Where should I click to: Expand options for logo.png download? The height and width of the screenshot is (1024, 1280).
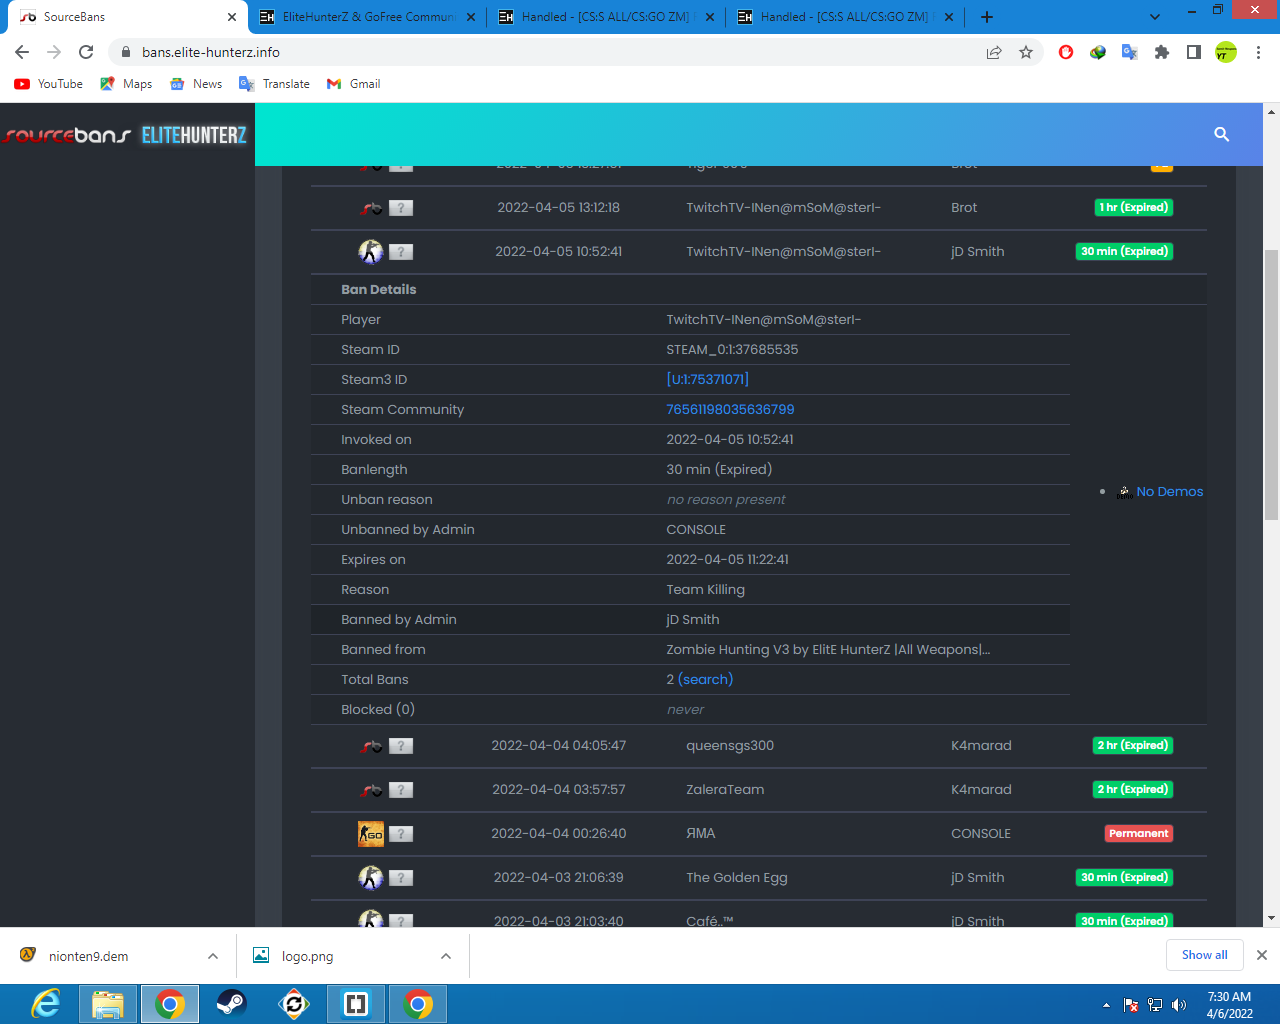click(446, 956)
